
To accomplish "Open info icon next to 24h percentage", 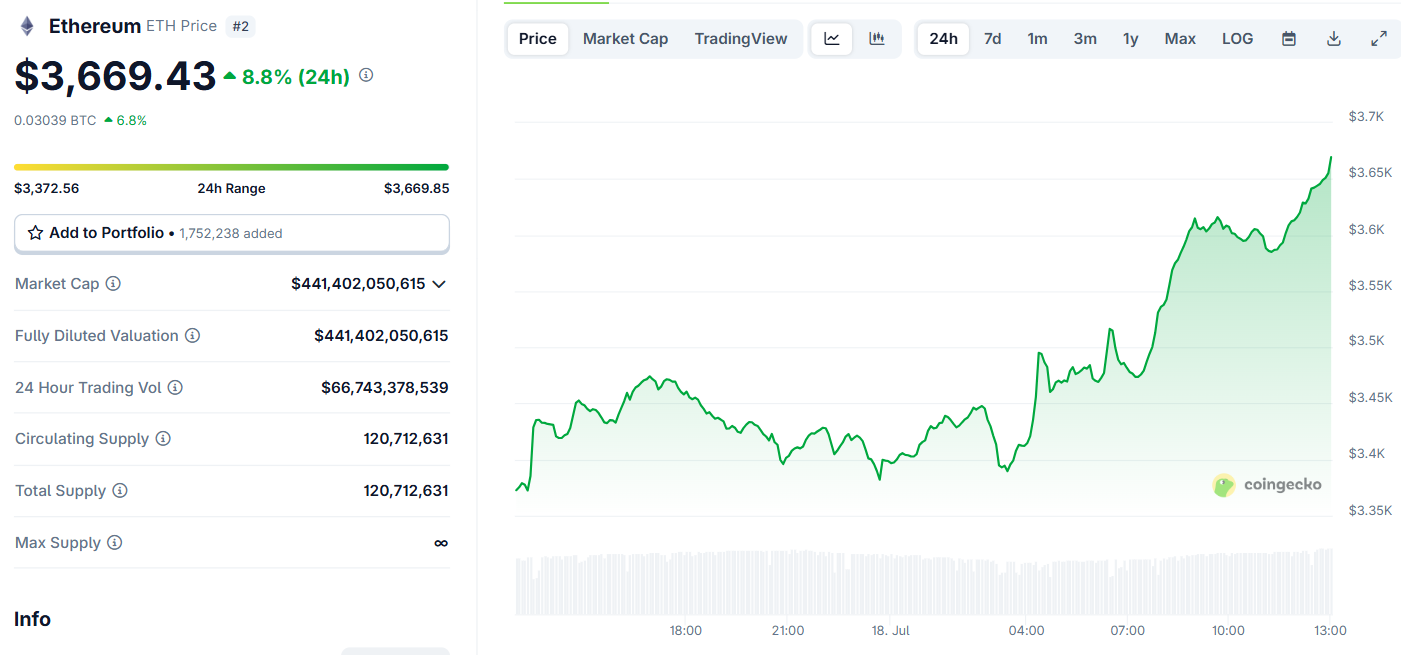I will click(x=366, y=75).
